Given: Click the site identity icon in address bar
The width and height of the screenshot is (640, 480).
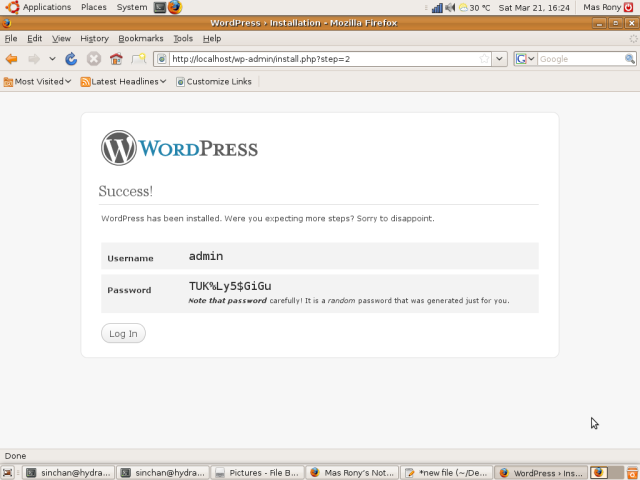Looking at the screenshot, I should point(162,59).
